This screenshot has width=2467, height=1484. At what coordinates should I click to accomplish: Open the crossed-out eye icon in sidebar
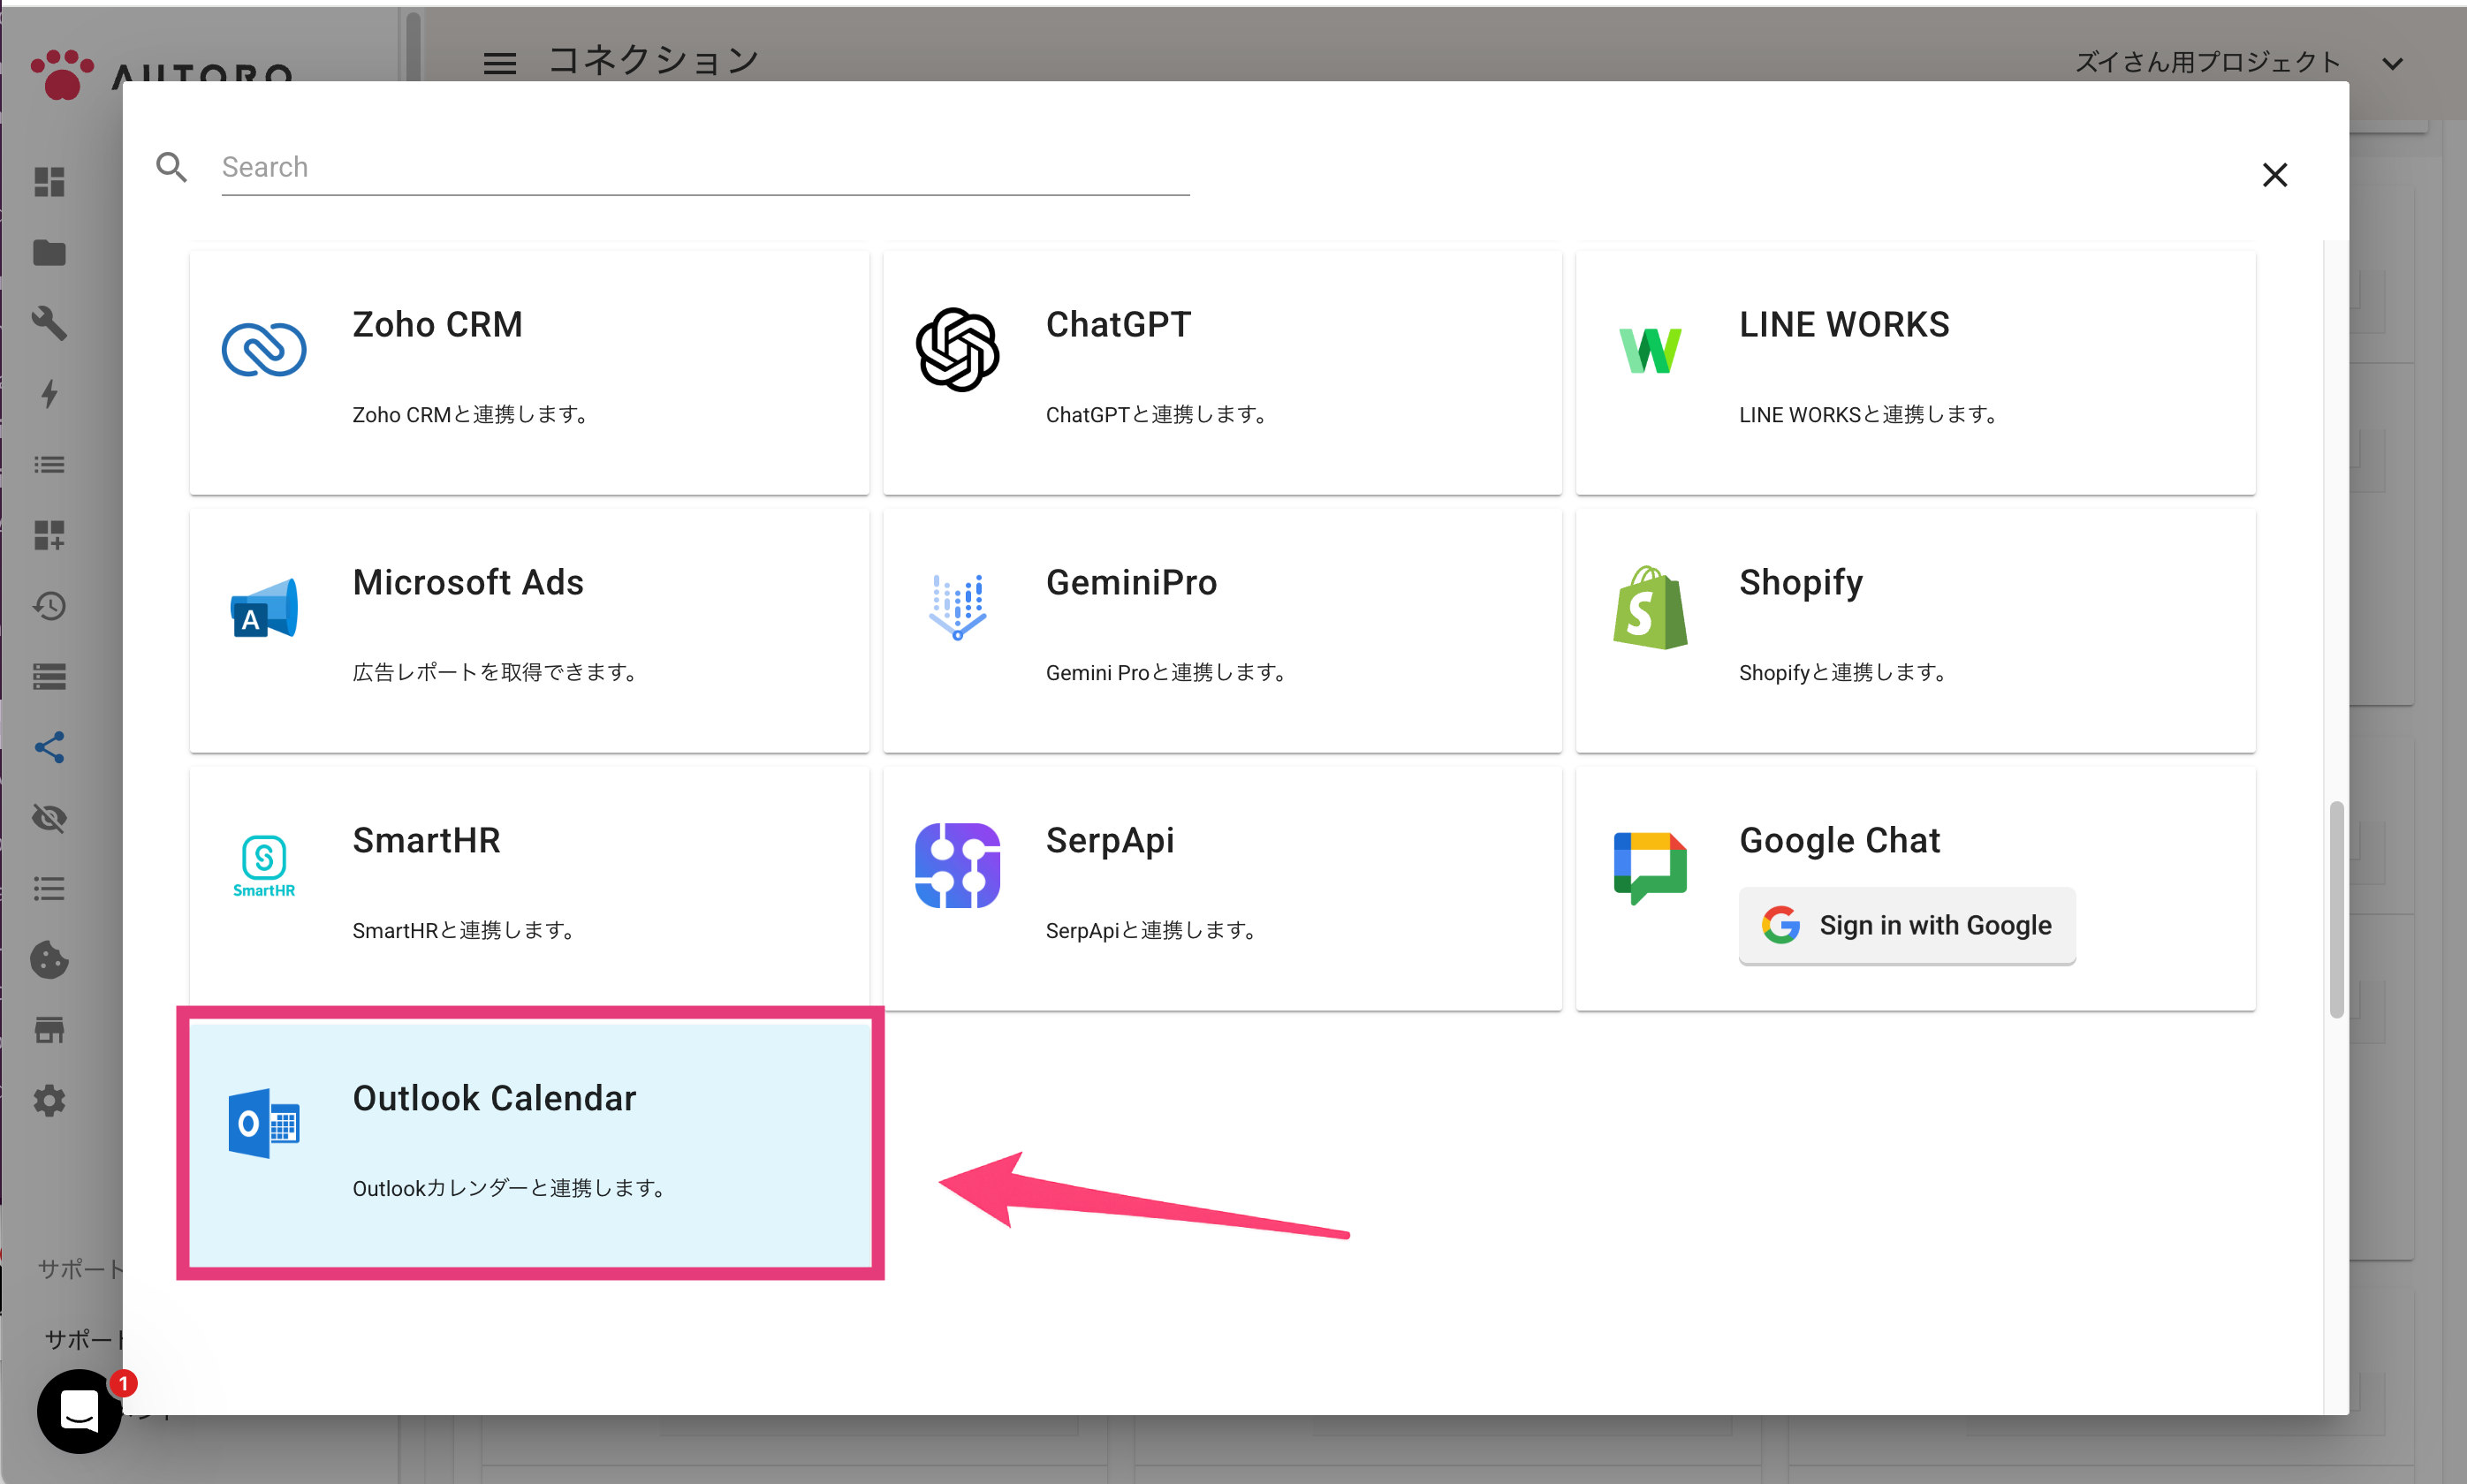49,818
